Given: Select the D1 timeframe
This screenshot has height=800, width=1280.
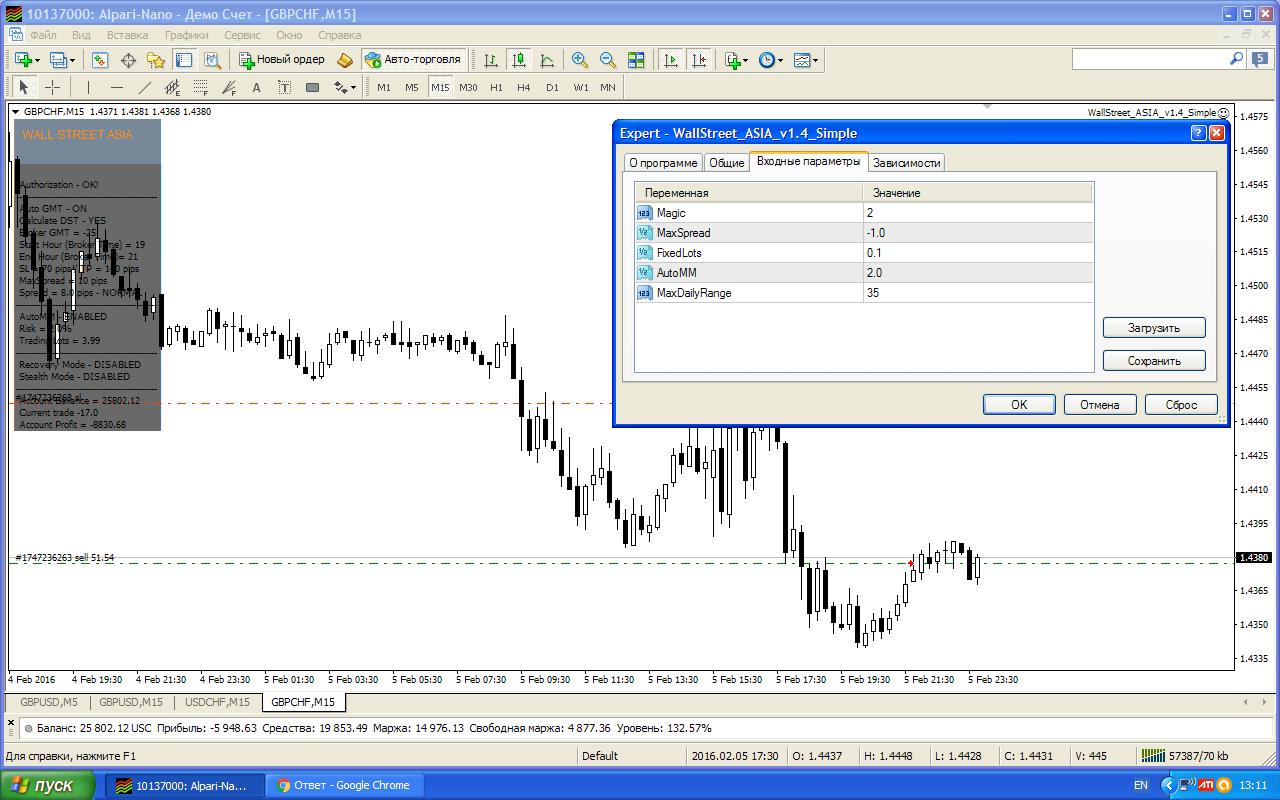Looking at the screenshot, I should click(552, 87).
